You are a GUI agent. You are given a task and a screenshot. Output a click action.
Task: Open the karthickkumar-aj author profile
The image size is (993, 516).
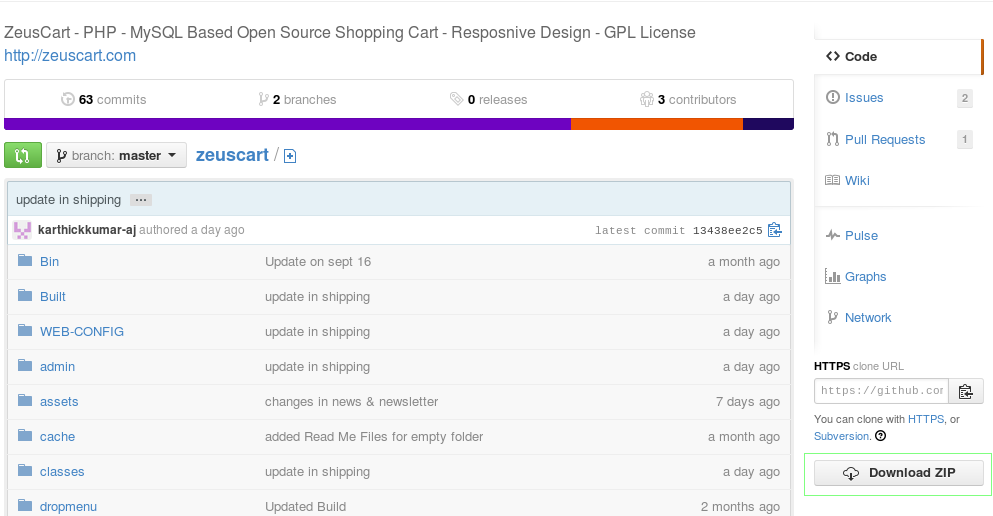point(87,230)
